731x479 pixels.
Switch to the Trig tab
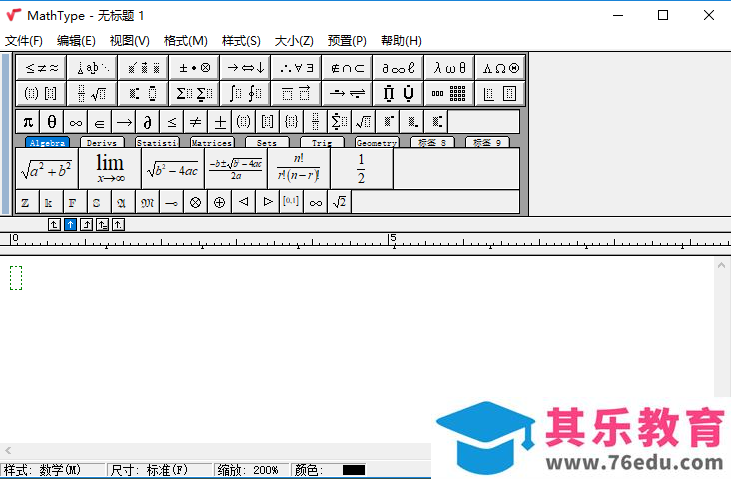pos(322,143)
